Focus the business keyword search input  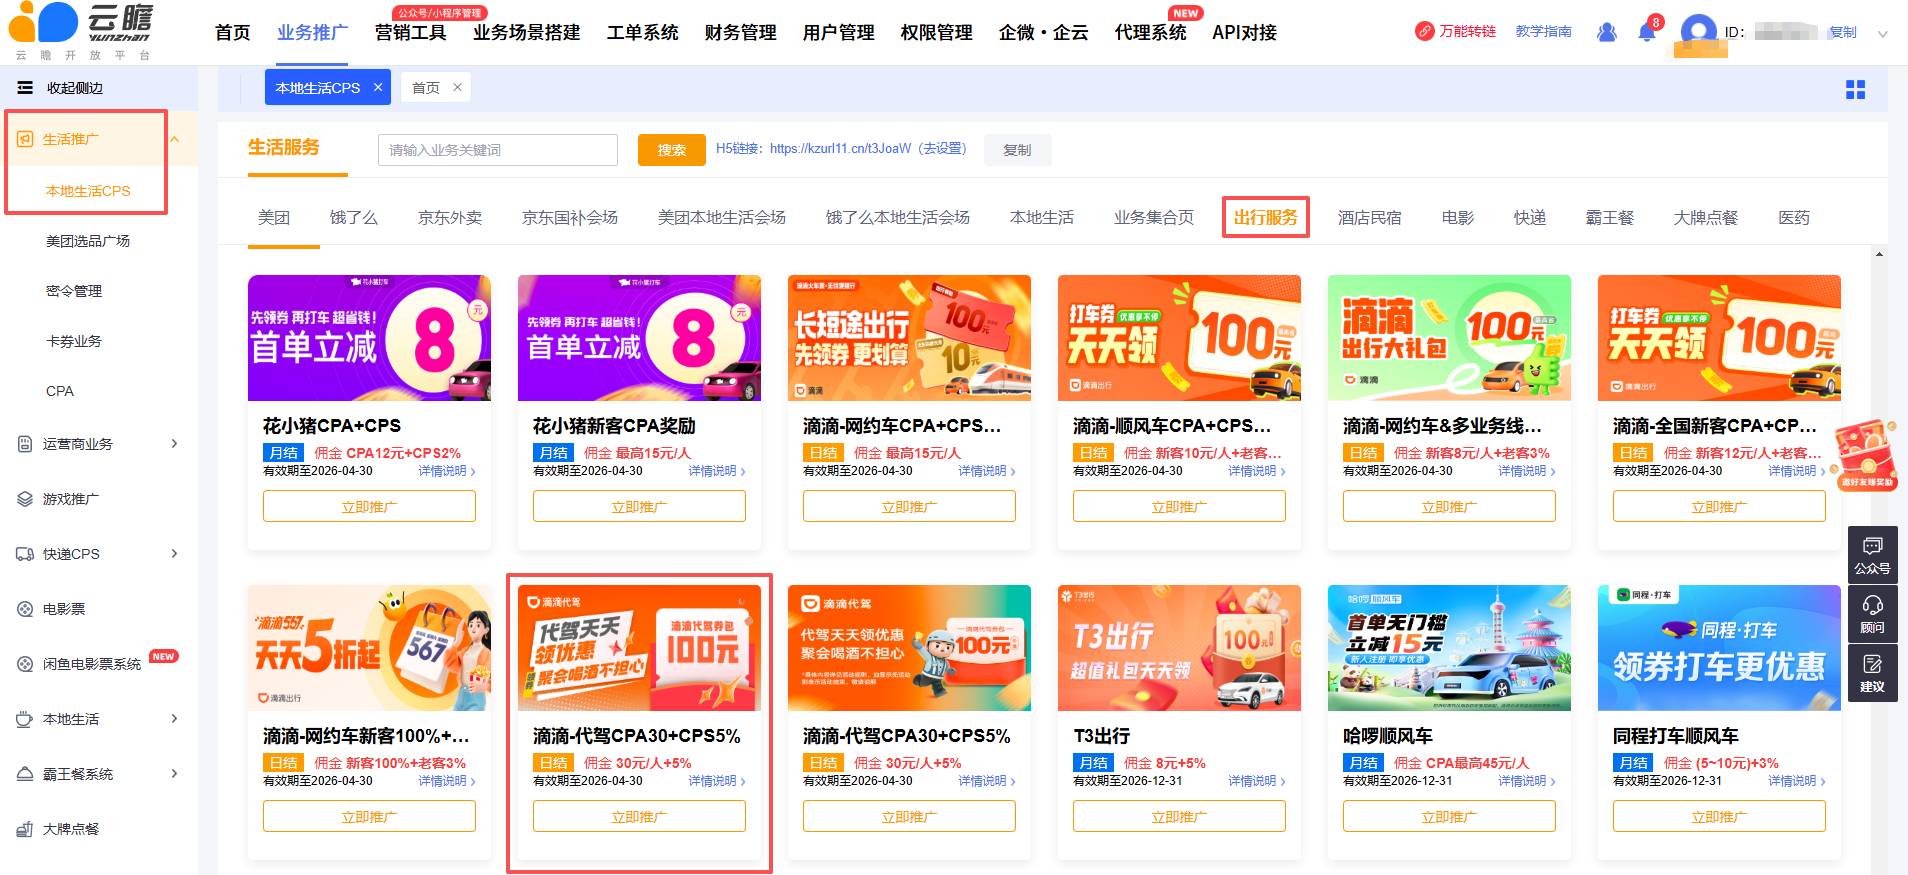pyautogui.click(x=497, y=150)
